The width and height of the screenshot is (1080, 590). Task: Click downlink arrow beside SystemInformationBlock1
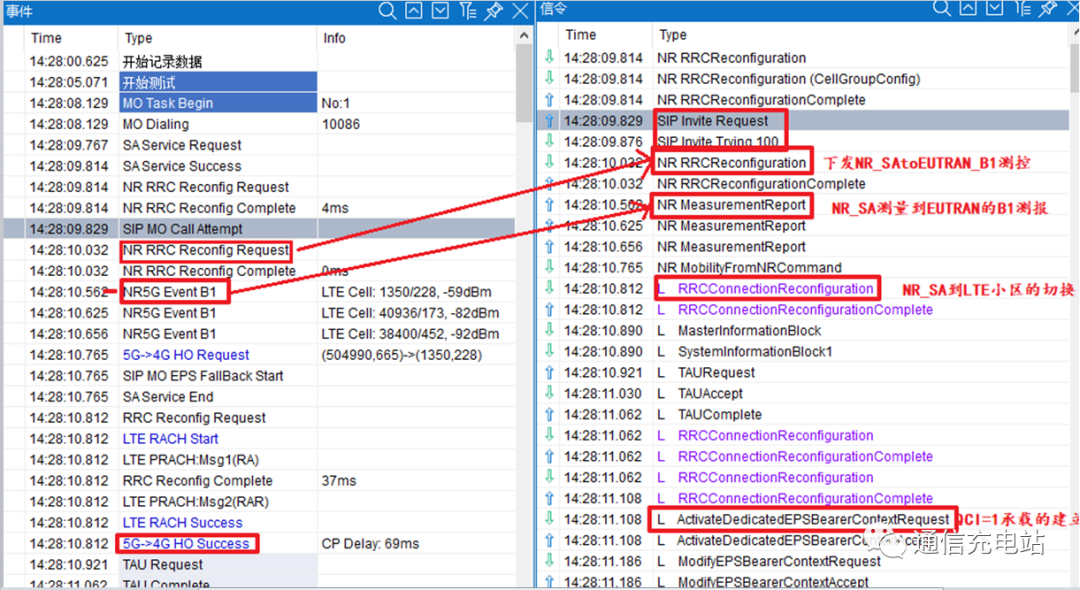[549, 351]
